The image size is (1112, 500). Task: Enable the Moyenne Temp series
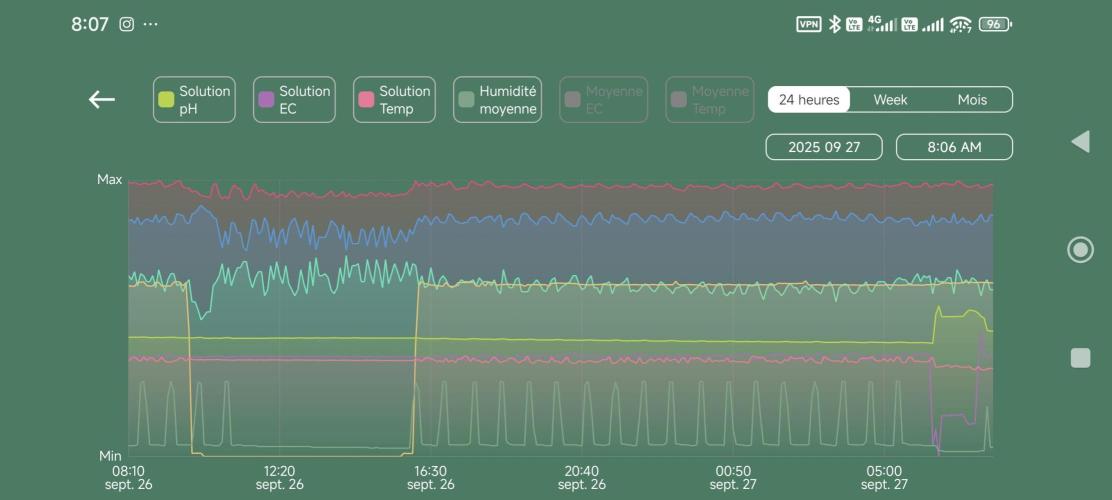coord(709,100)
